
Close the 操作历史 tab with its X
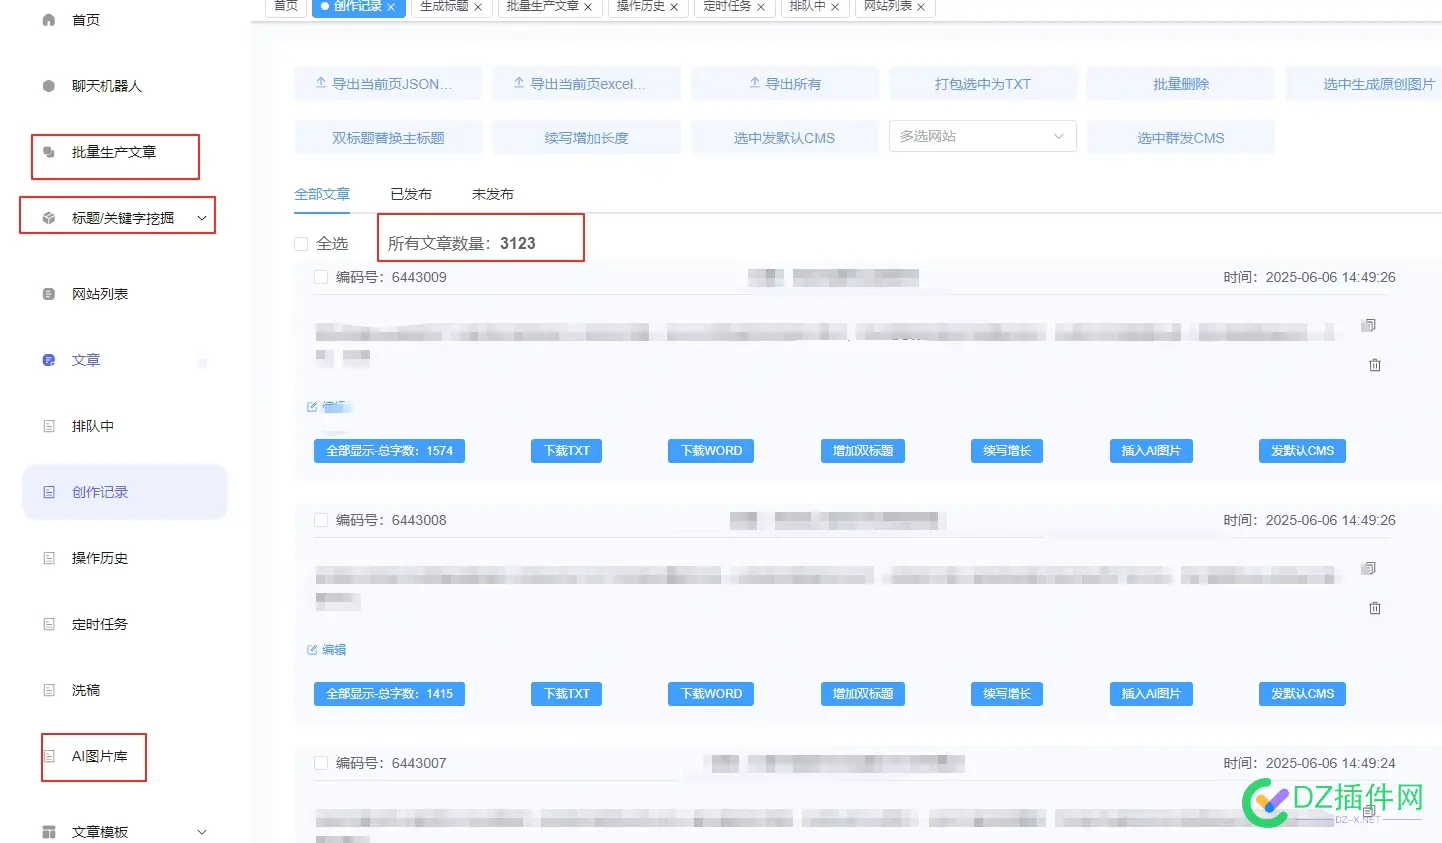pyautogui.click(x=674, y=7)
